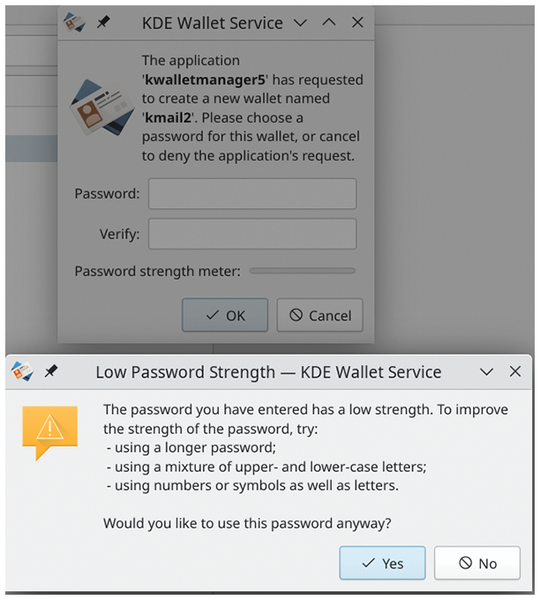Click the wallet app icon in KDE Wallet Service titlebar
Screen dimensions: 540x600
tap(74, 22)
